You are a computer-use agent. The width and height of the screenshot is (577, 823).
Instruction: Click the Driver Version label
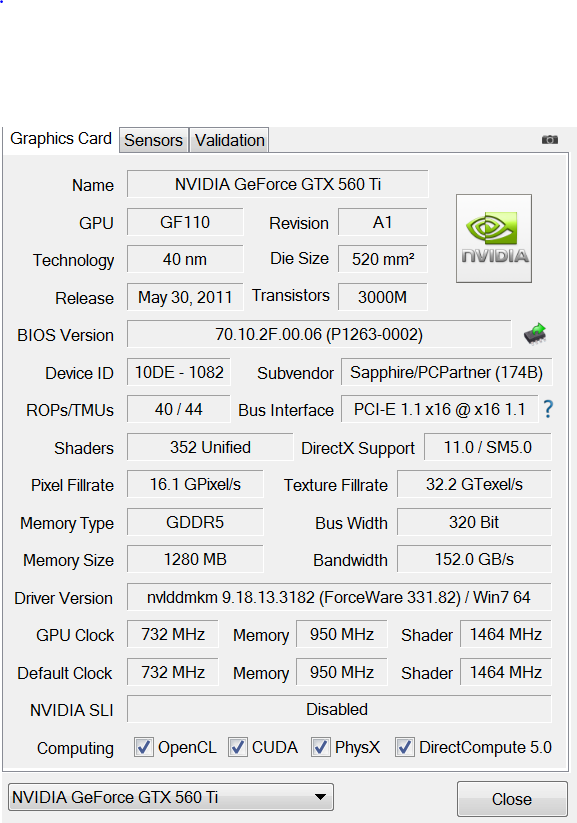[x=64, y=598]
